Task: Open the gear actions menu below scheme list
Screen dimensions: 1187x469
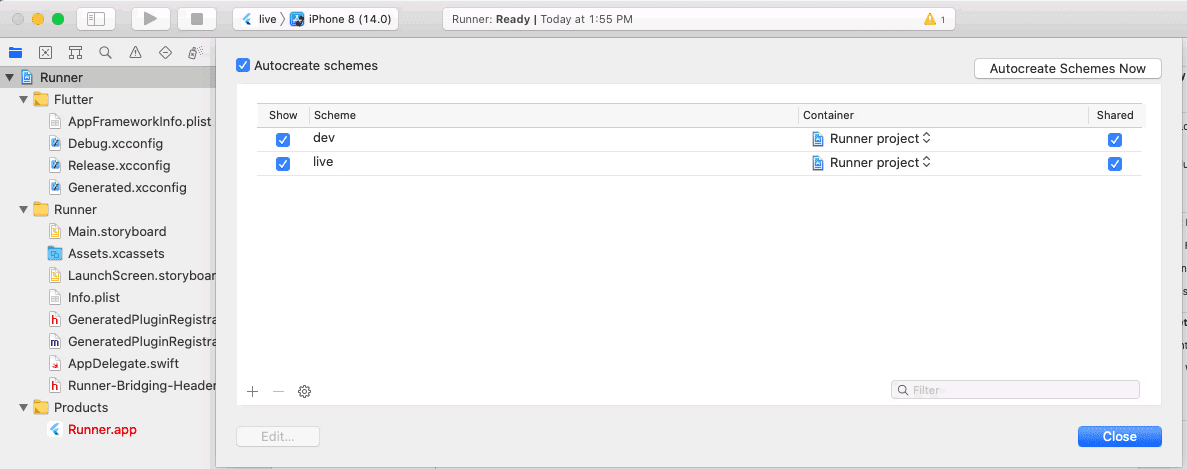Action: point(305,392)
